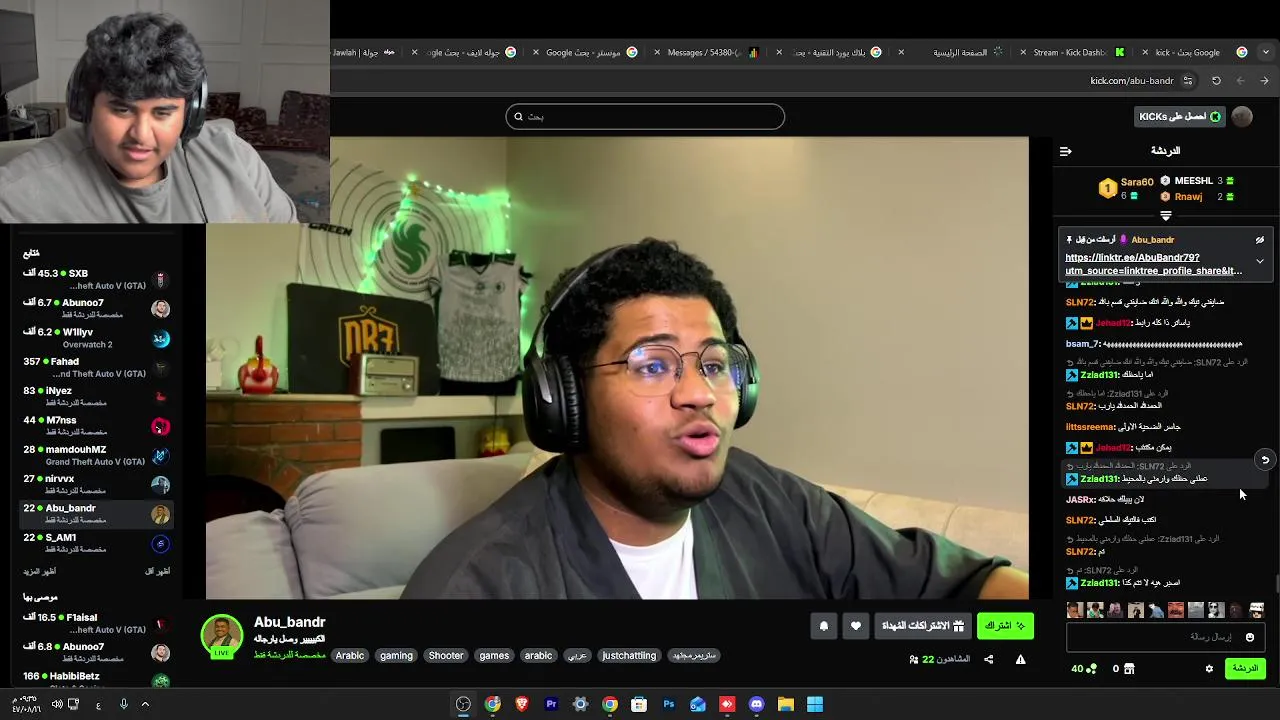Click the gifted subscriptions button
Screen dimensions: 1280x720
pyautogui.click(x=922, y=626)
